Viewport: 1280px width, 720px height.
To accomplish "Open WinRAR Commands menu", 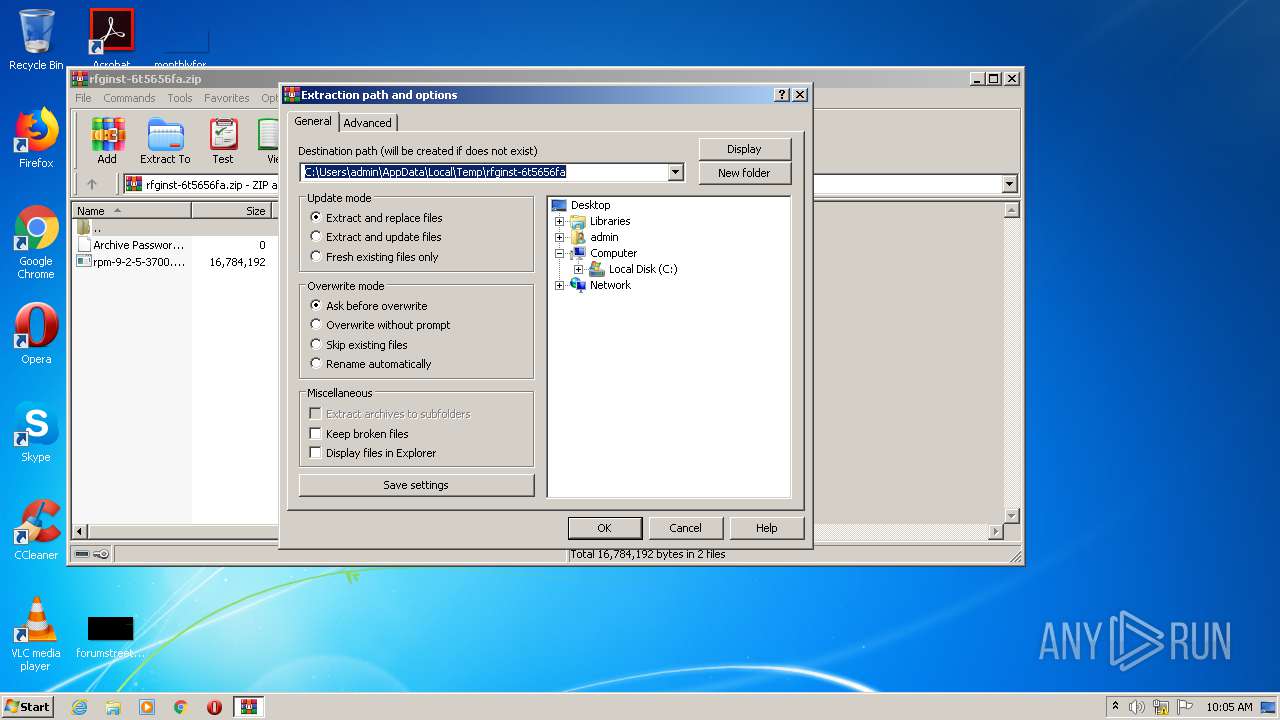I will click(x=129, y=98).
